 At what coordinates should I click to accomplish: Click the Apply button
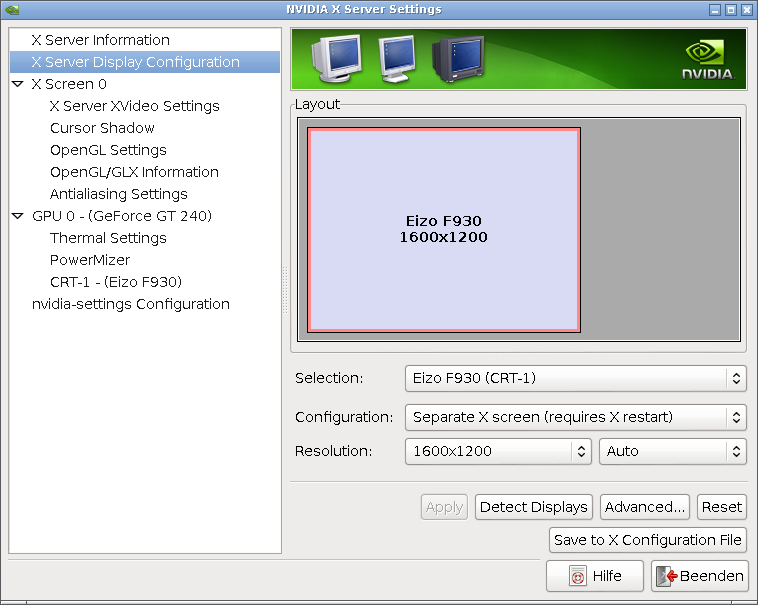444,507
